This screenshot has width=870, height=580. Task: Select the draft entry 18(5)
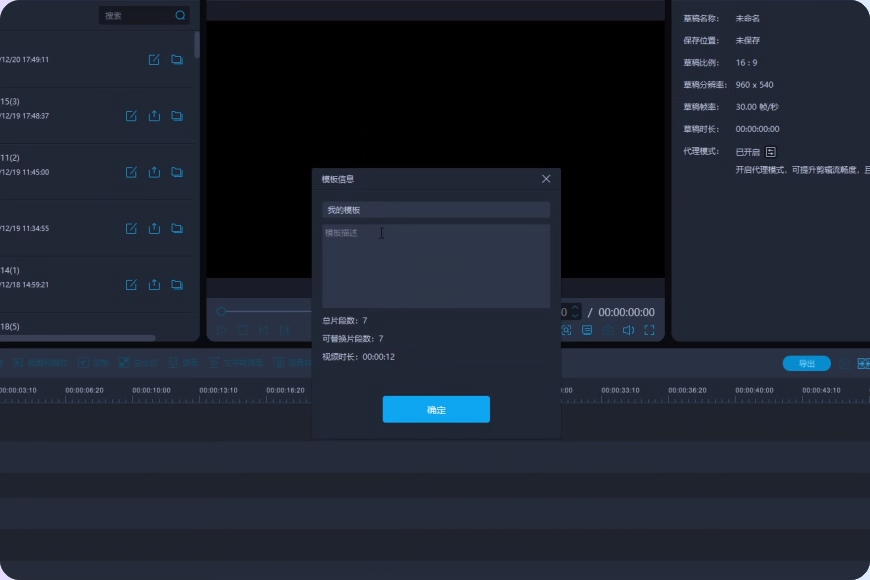coord(10,327)
